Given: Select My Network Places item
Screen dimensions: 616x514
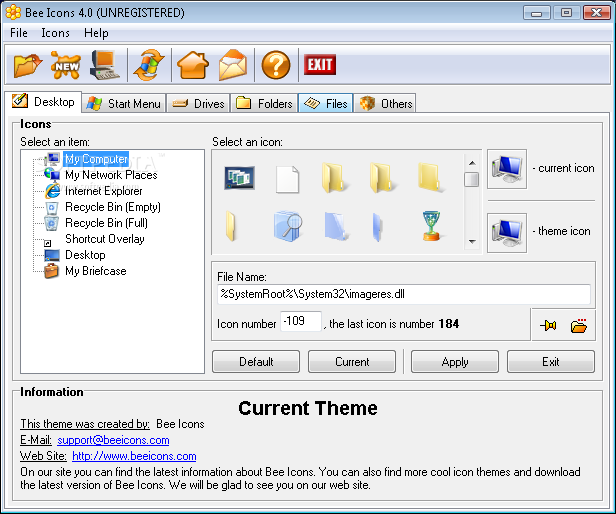Looking at the screenshot, I should click(x=111, y=175).
